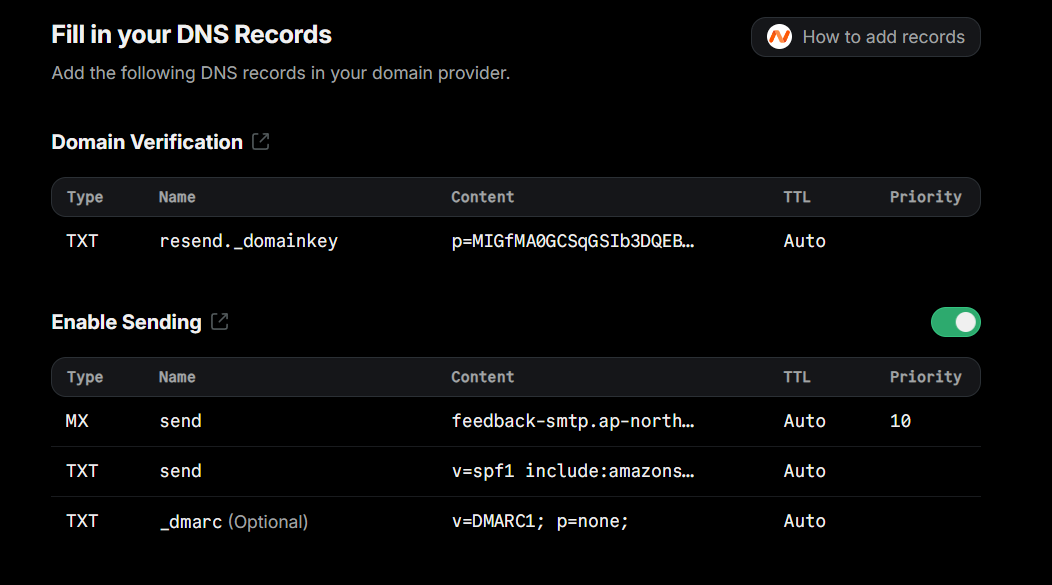Open Domain Verification external link icon
Image resolution: width=1052 pixels, height=585 pixels.
click(x=260, y=142)
